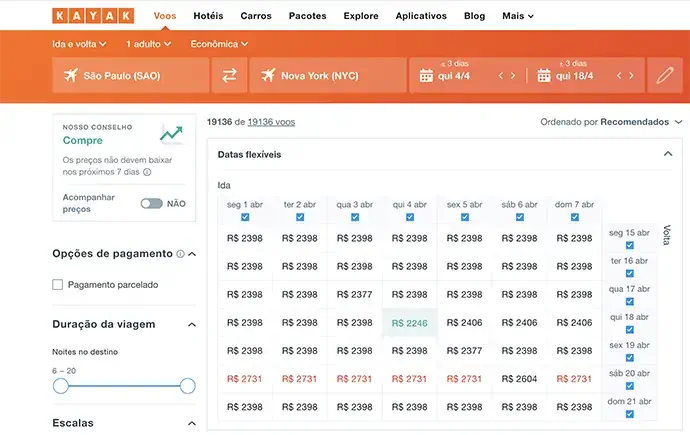Open Aplicativos tab
Screen dimensions: 690x435
click(421, 16)
